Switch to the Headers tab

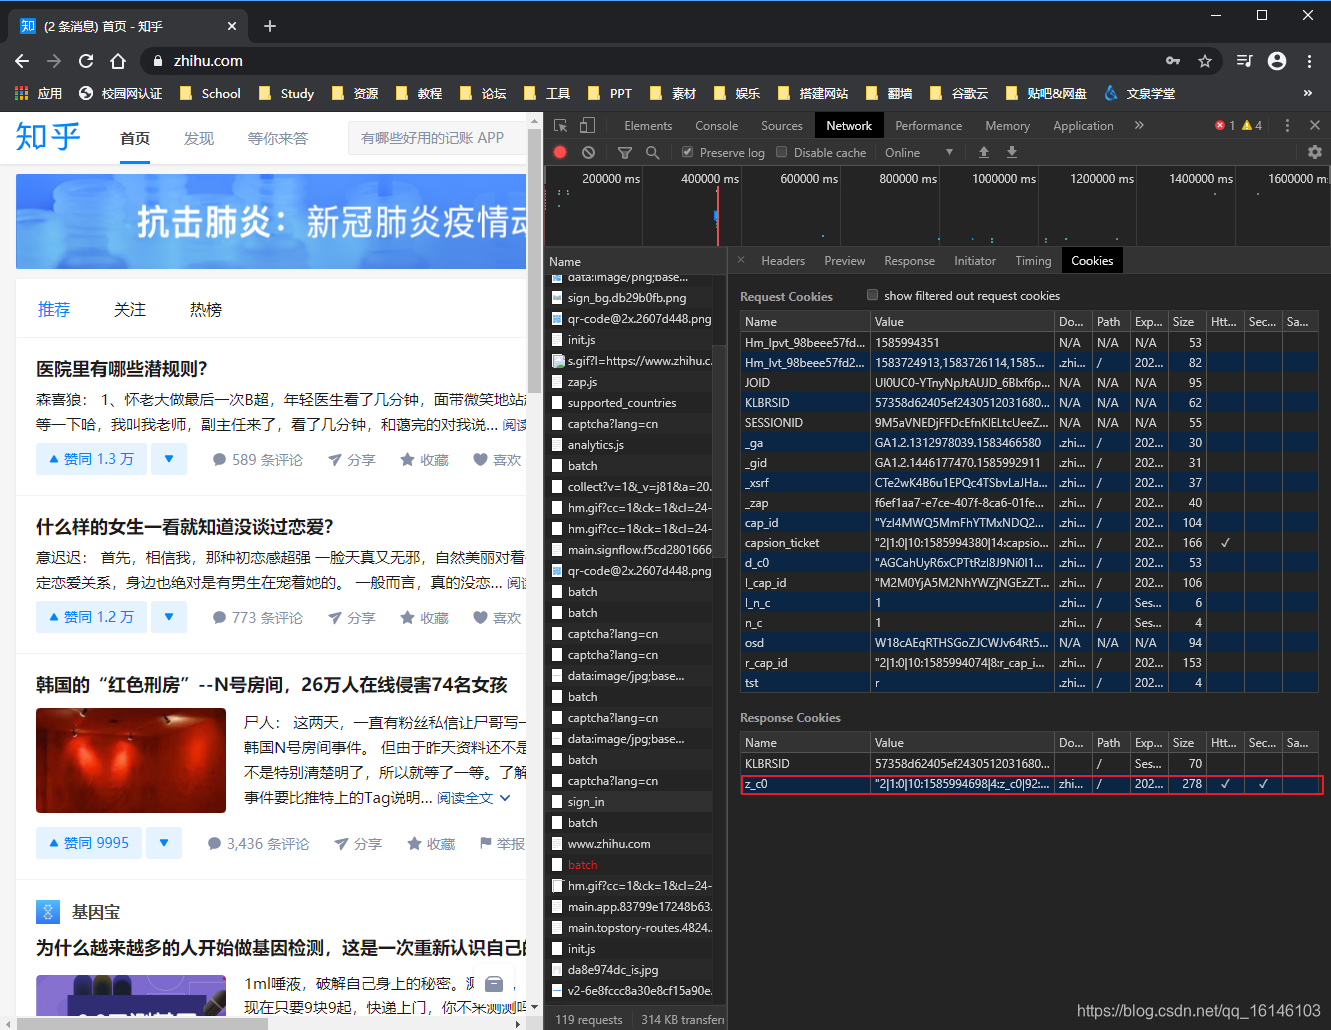tap(783, 260)
